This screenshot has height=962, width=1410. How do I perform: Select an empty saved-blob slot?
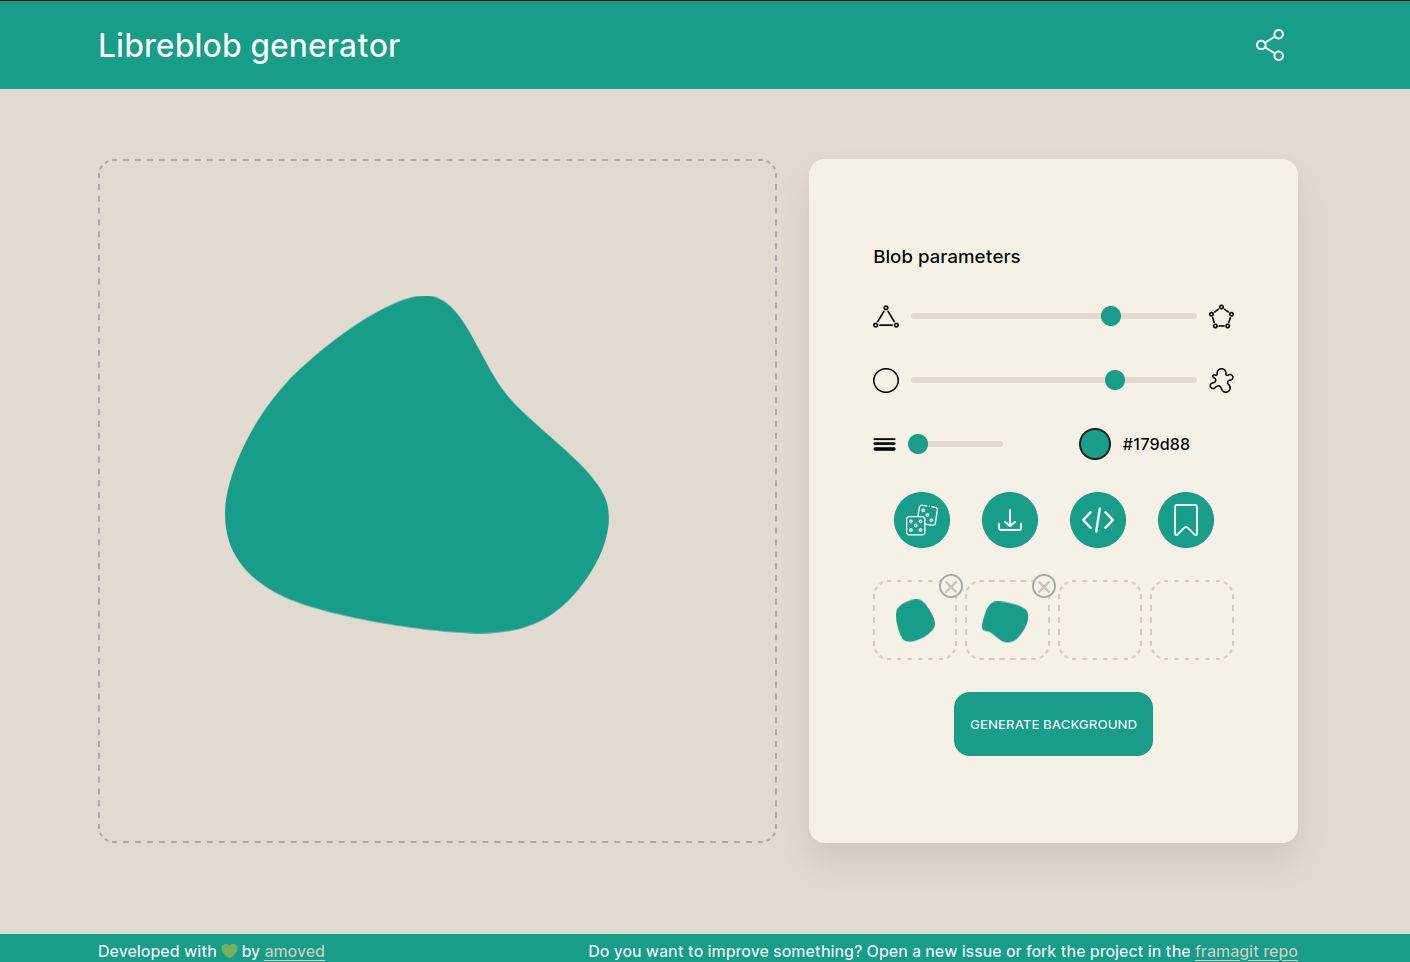point(1099,619)
